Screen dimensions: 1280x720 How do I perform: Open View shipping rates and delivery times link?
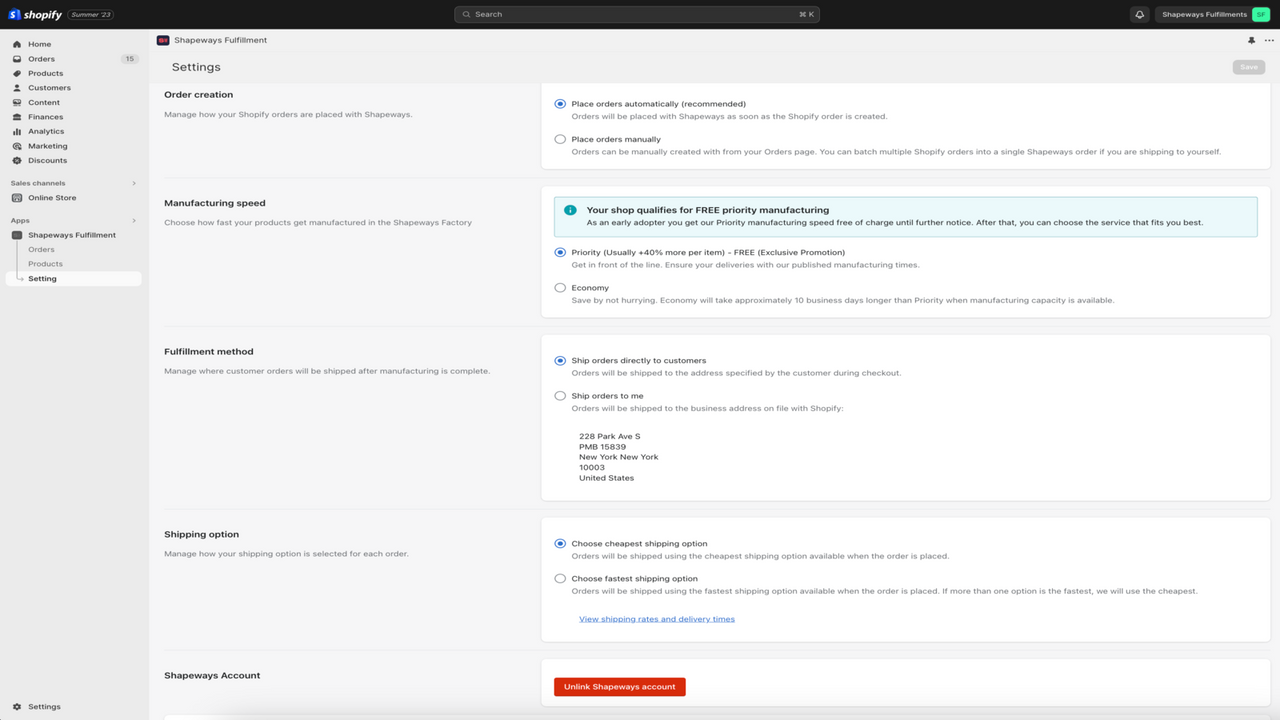coord(657,619)
